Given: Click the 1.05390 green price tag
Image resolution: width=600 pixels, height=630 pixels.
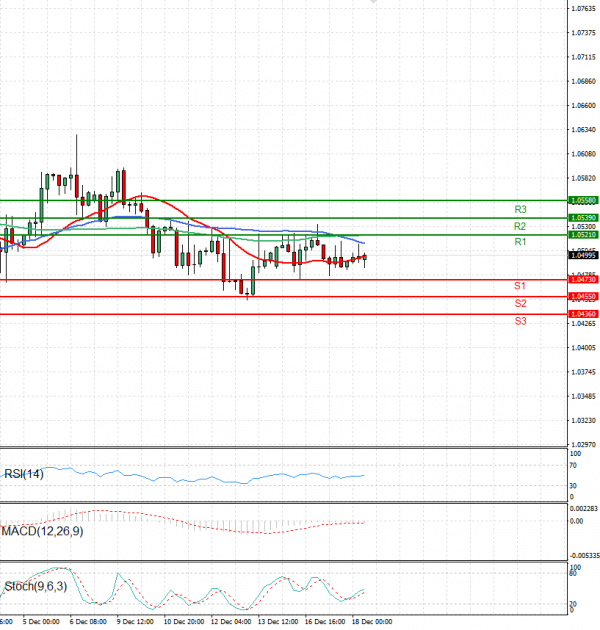Looking at the screenshot, I should pyautogui.click(x=583, y=217).
